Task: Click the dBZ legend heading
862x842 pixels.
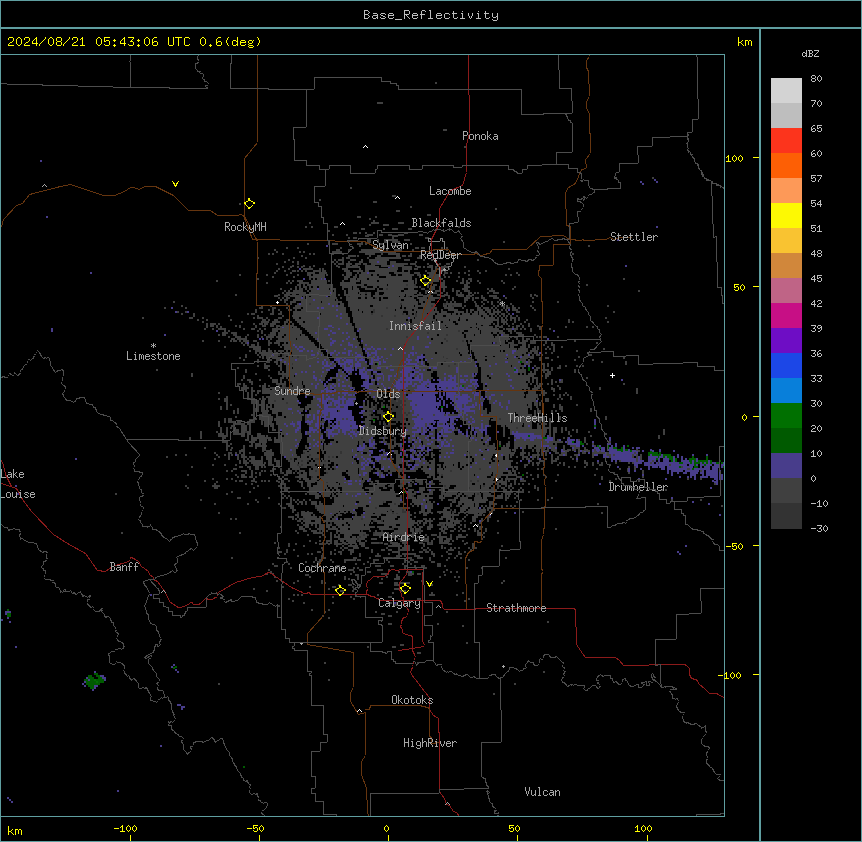Action: coord(810,54)
